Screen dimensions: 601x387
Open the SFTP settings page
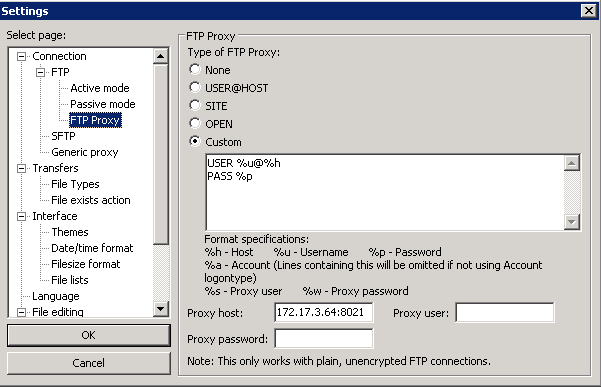(x=63, y=136)
